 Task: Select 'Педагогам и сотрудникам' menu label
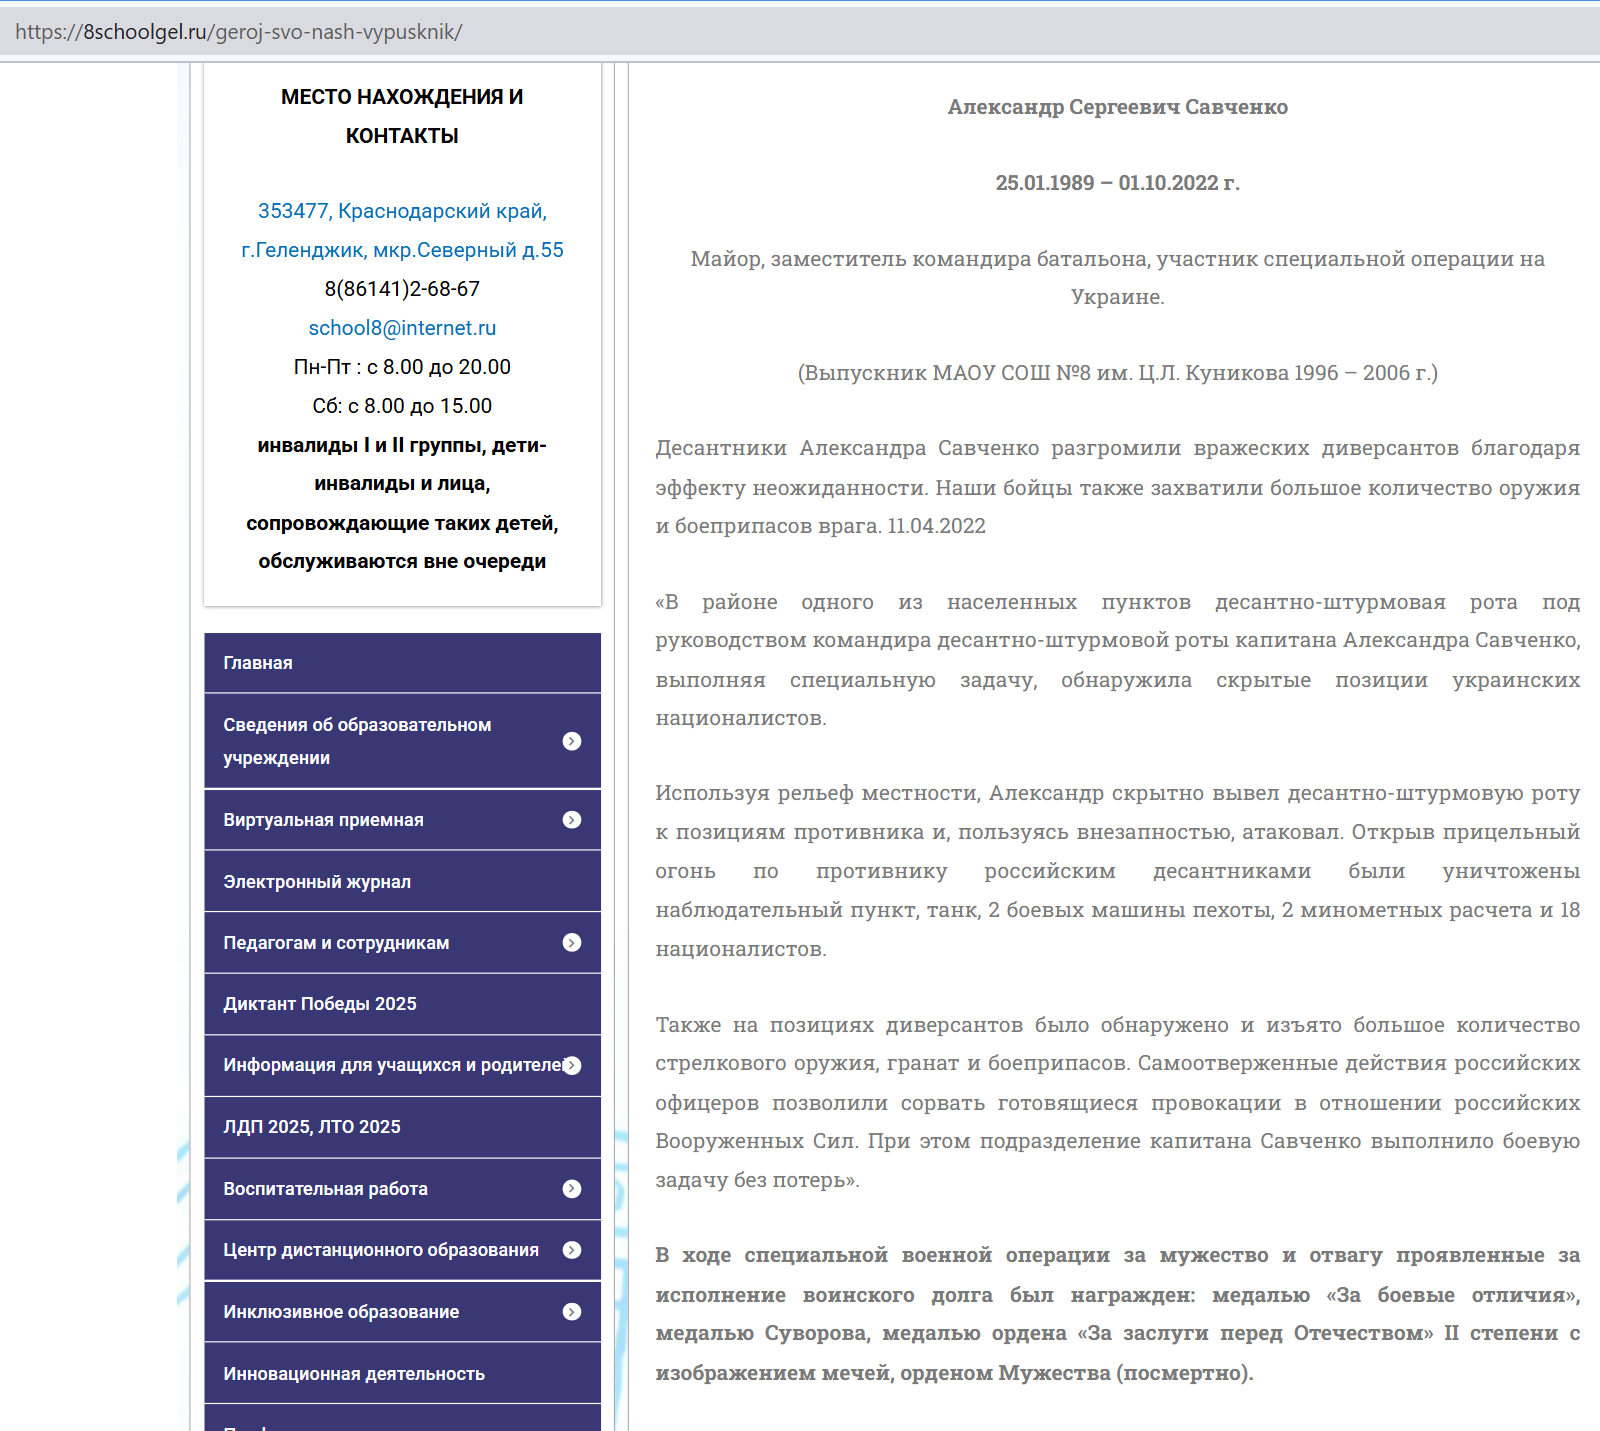336,943
